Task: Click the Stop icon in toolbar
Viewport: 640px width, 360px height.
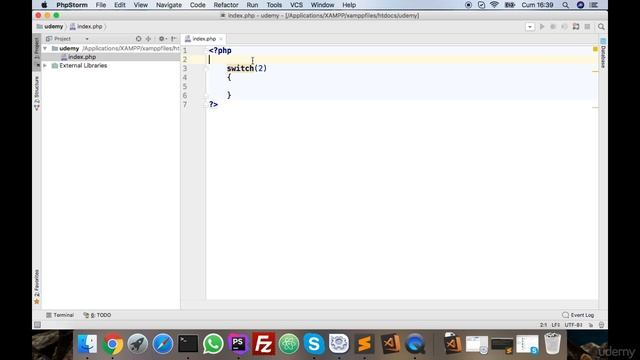Action: click(587, 27)
